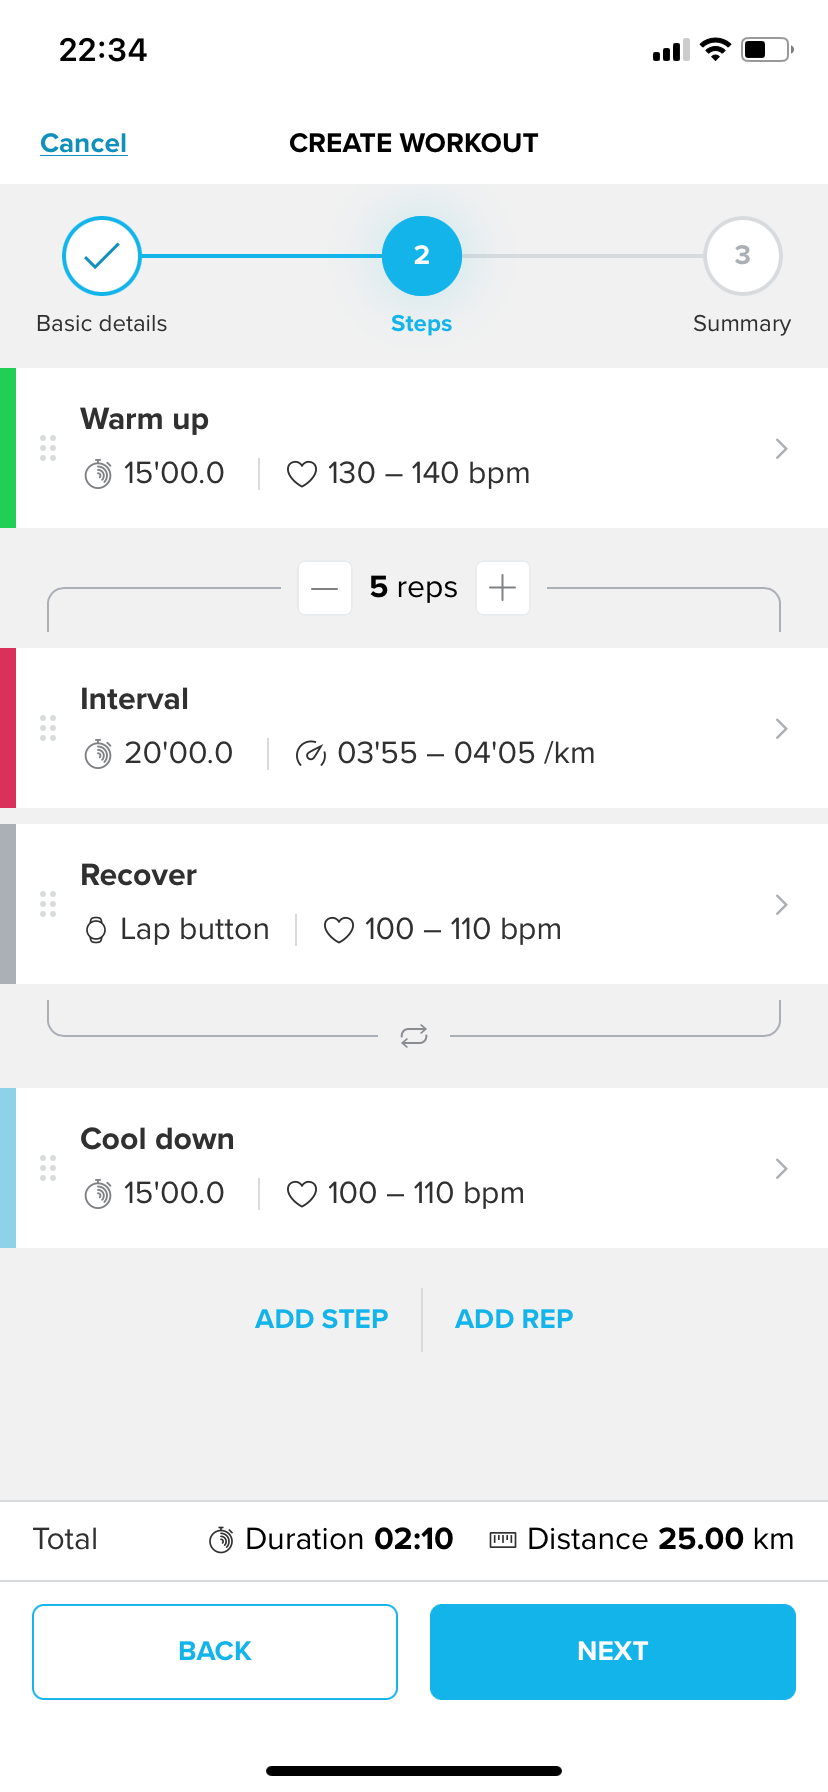Tap the drag handle on Interval step
Image resolution: width=828 pixels, height=1792 pixels.
[48, 728]
